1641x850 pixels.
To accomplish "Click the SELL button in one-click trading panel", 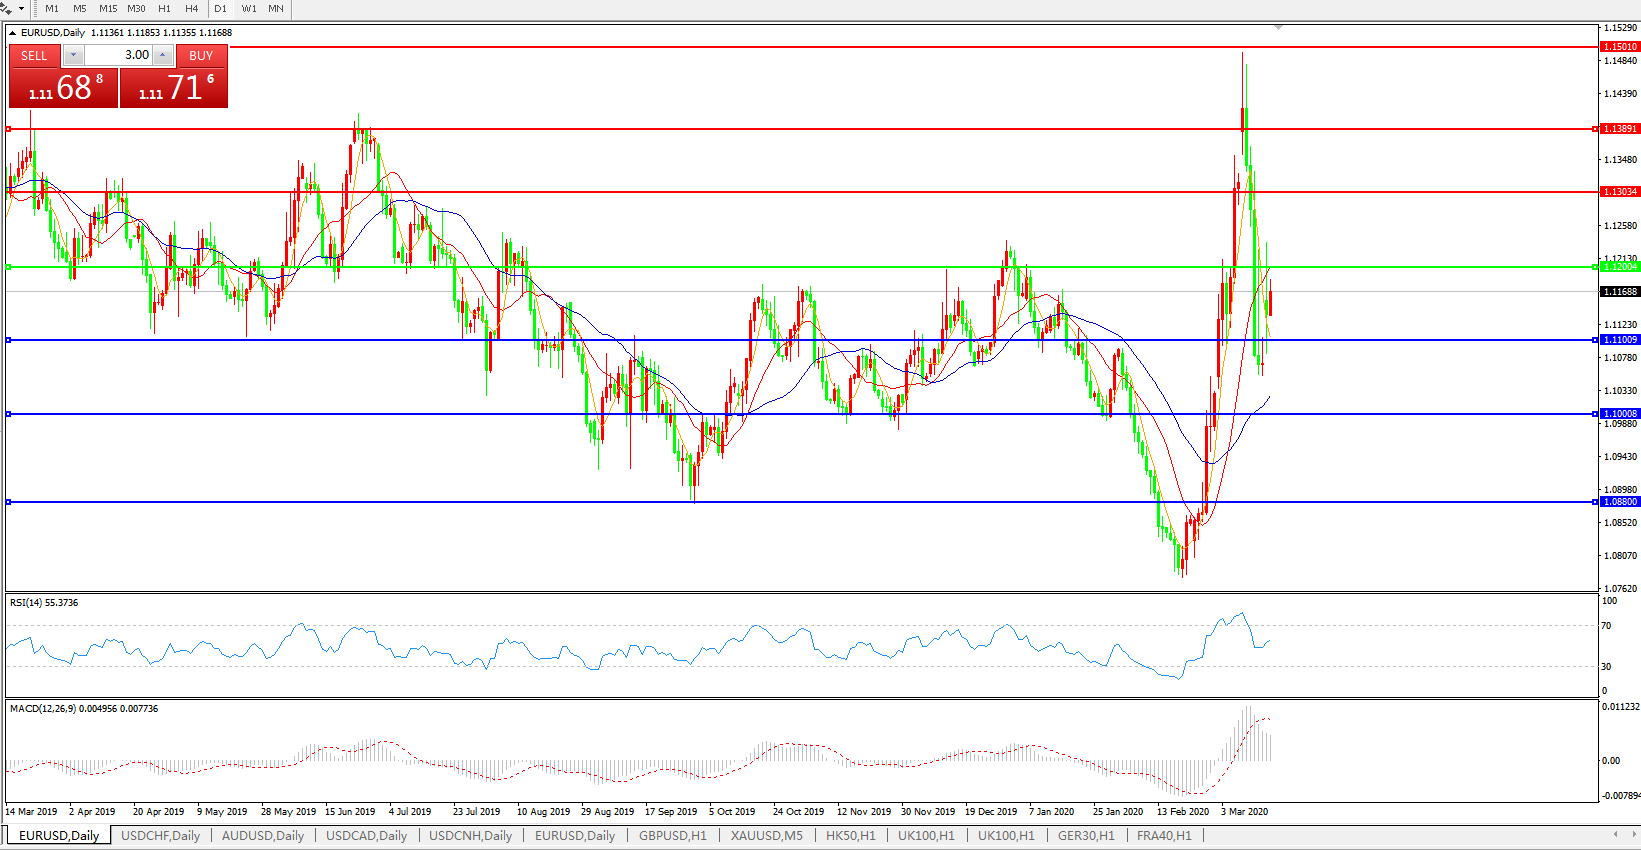I will pos(34,56).
